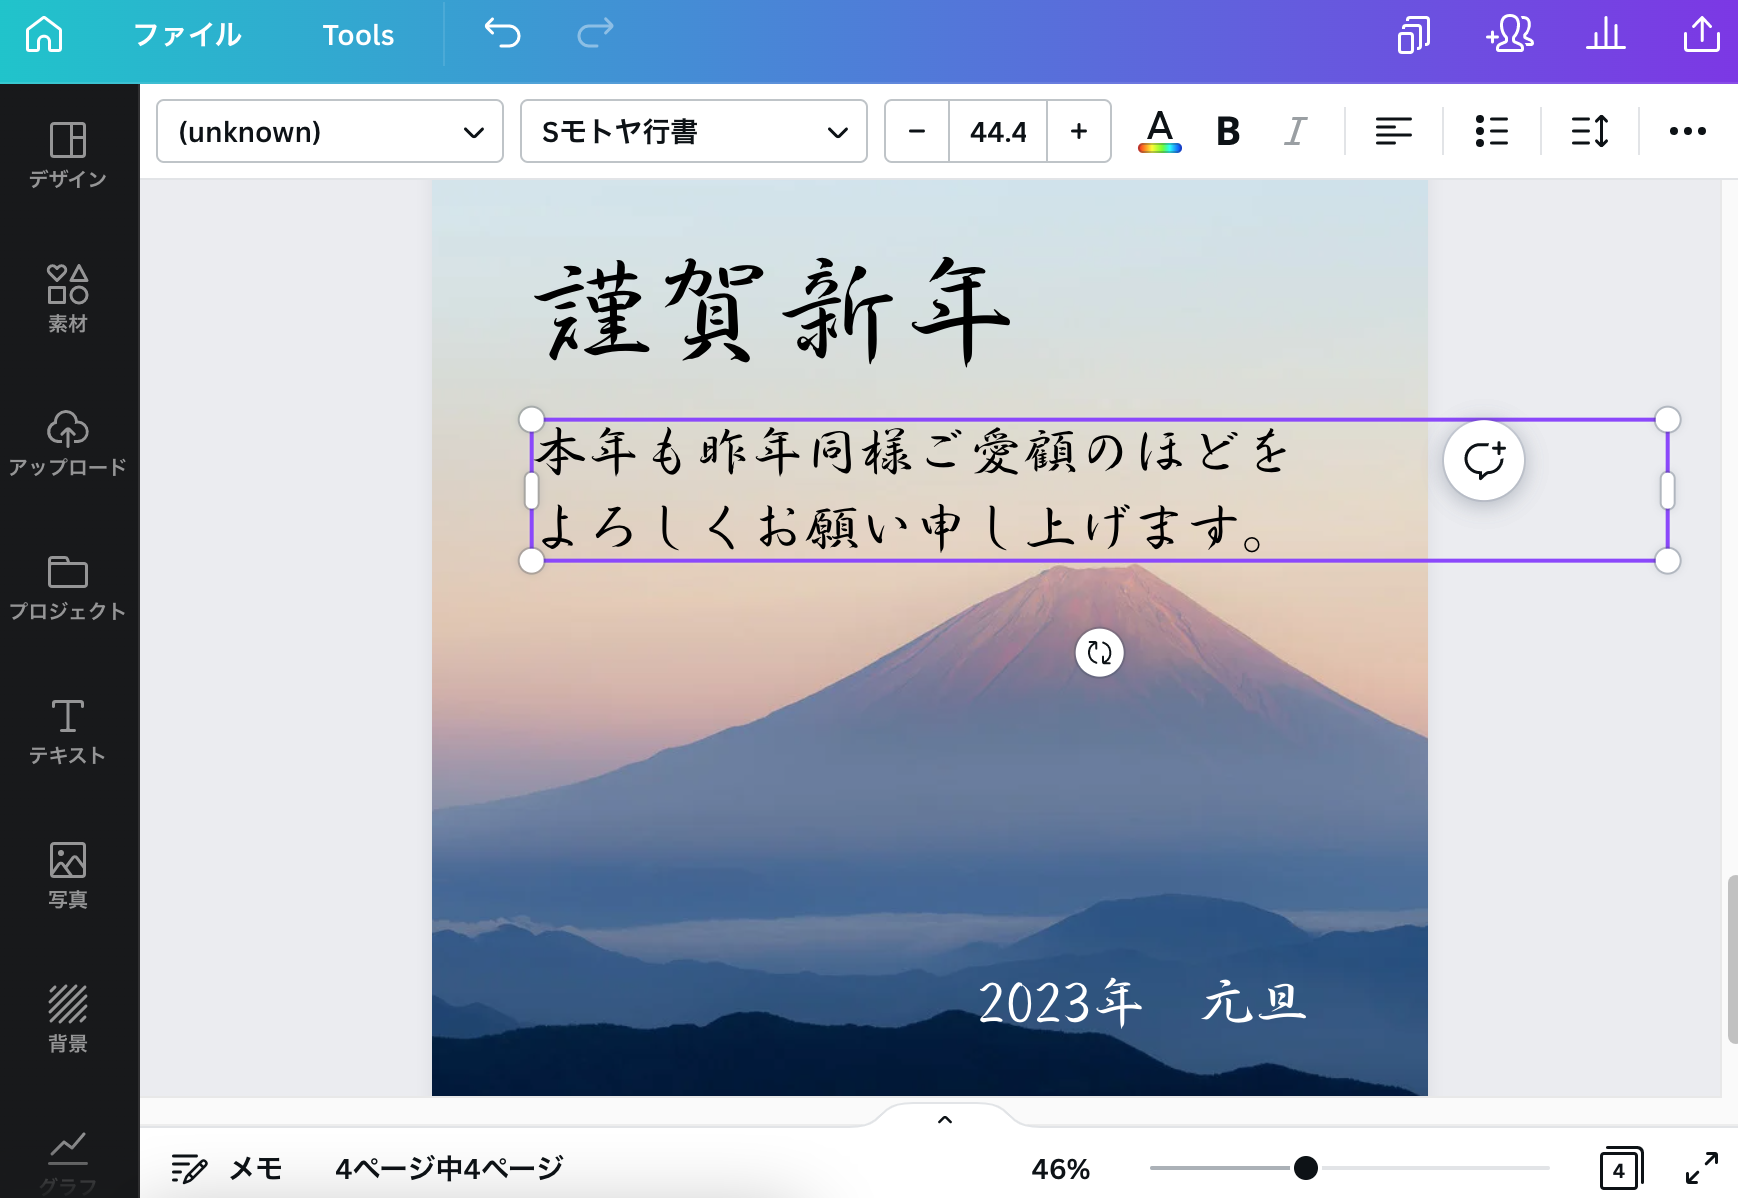Screen dimensions: 1738x1198
Task: Open the プロジェクト folder panel
Action: [x=68, y=587]
